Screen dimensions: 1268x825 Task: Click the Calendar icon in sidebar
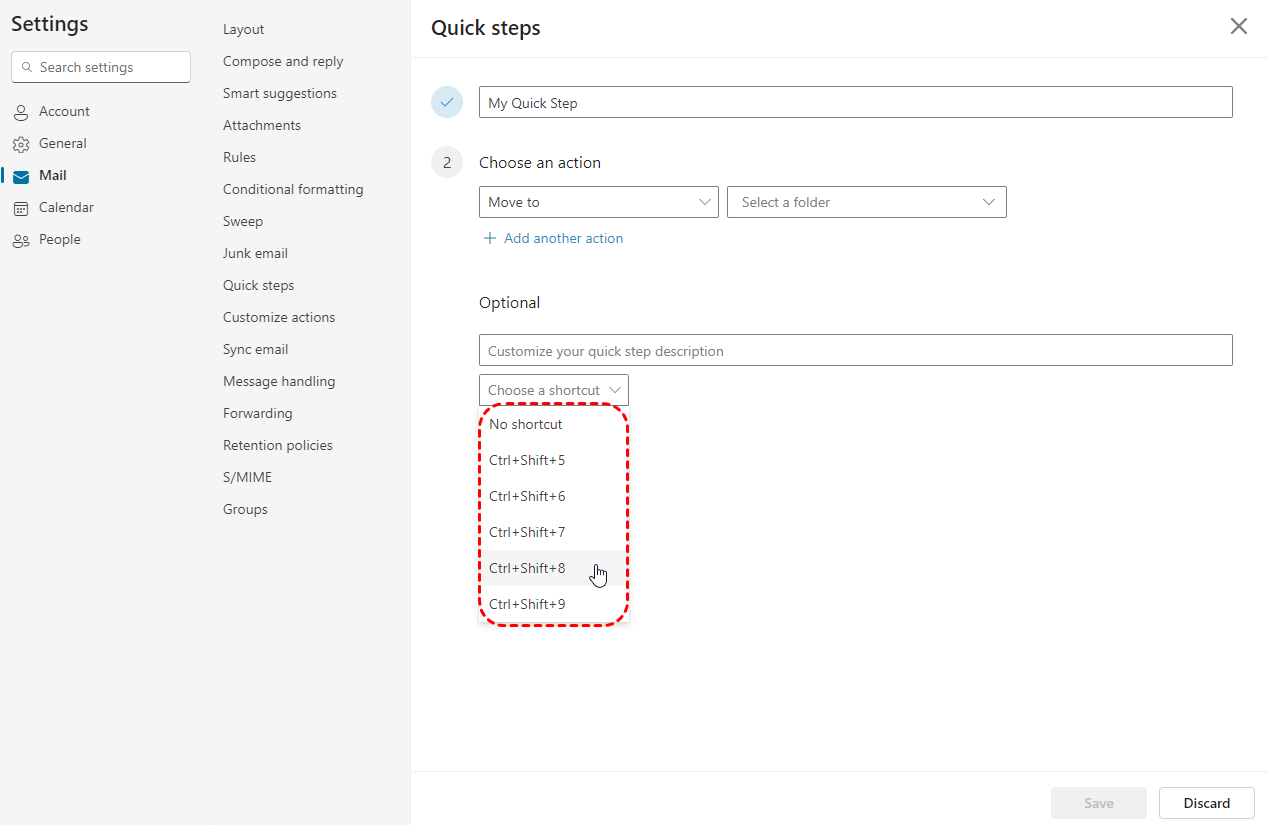tap(21, 208)
